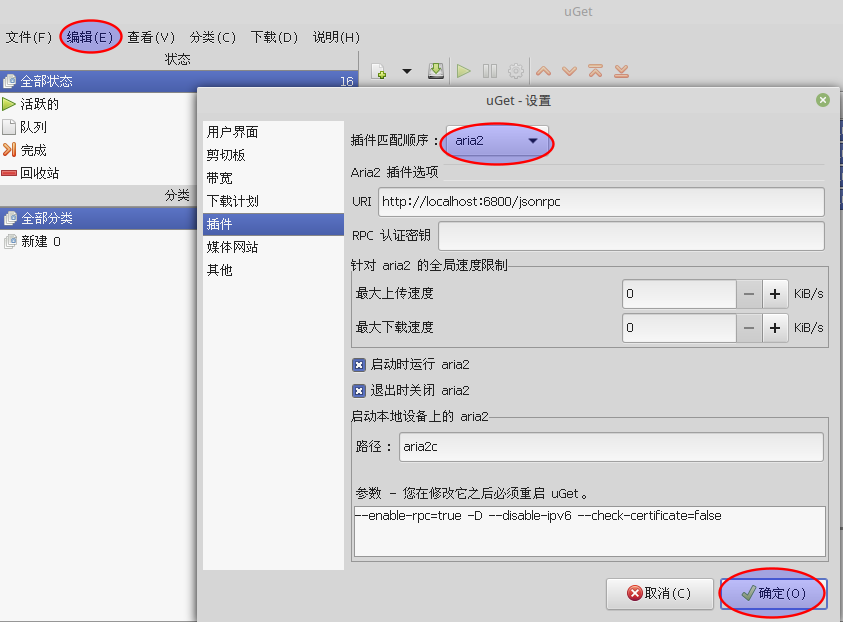Close the uGet settings dialog
The width and height of the screenshot is (843, 622).
click(x=823, y=100)
